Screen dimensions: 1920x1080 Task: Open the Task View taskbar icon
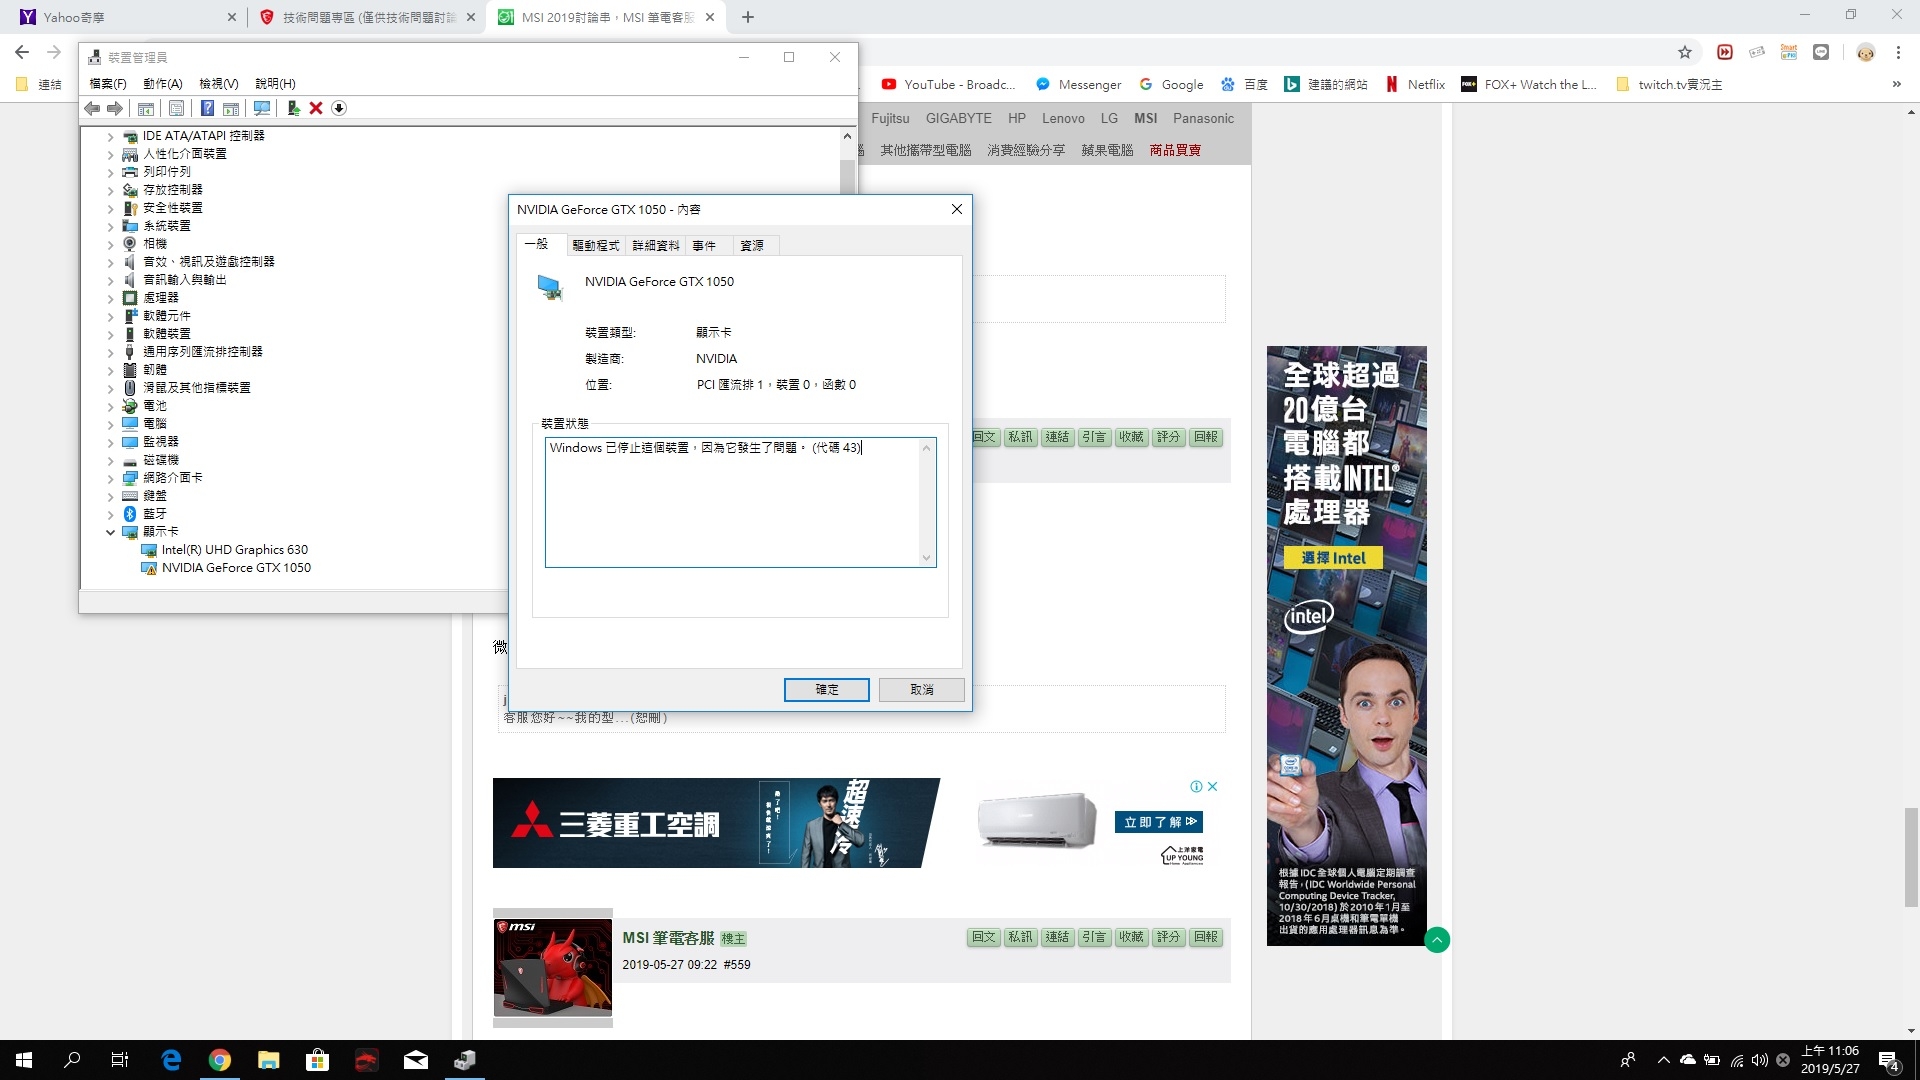point(120,1060)
